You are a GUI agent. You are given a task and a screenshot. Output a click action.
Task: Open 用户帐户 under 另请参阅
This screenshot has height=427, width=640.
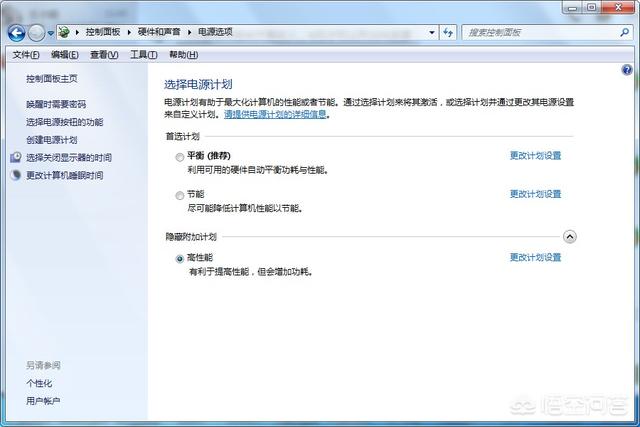click(x=43, y=401)
